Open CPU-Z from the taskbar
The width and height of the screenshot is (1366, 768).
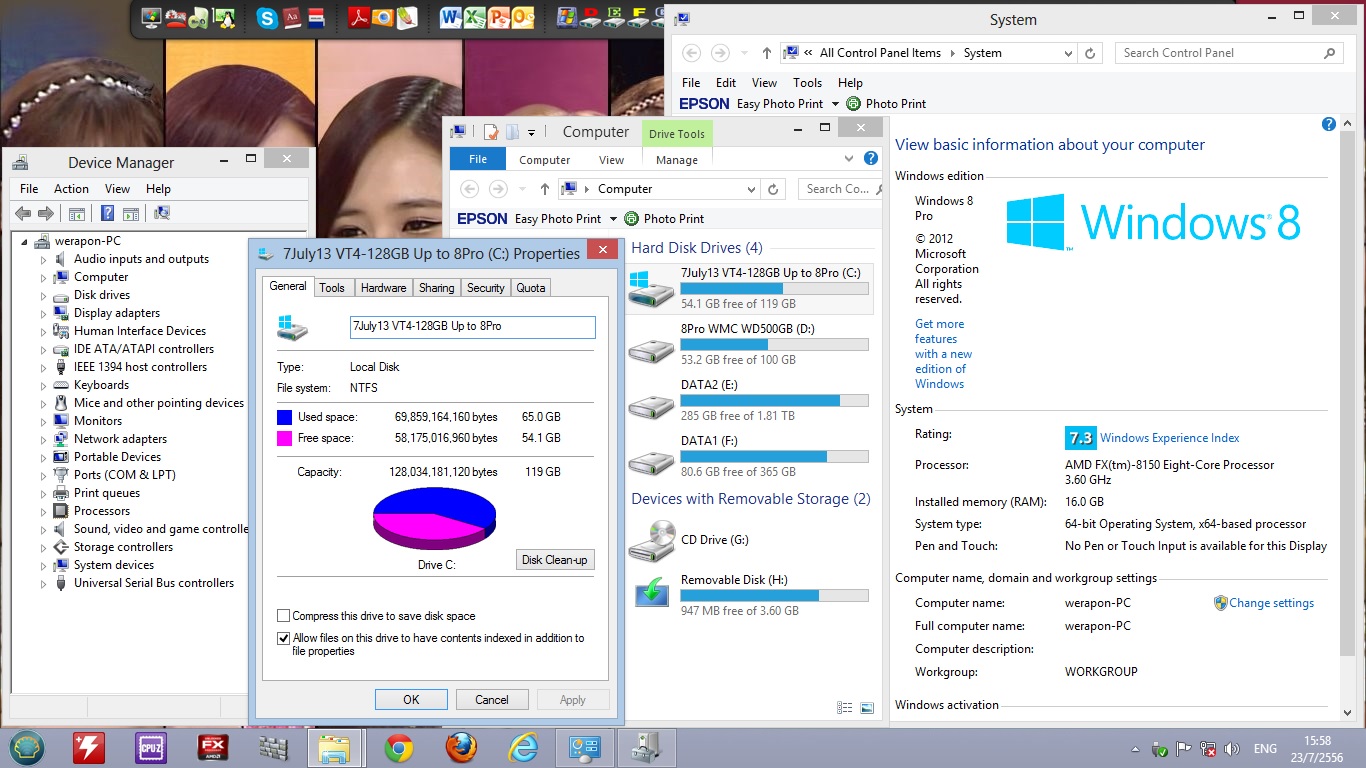point(151,748)
